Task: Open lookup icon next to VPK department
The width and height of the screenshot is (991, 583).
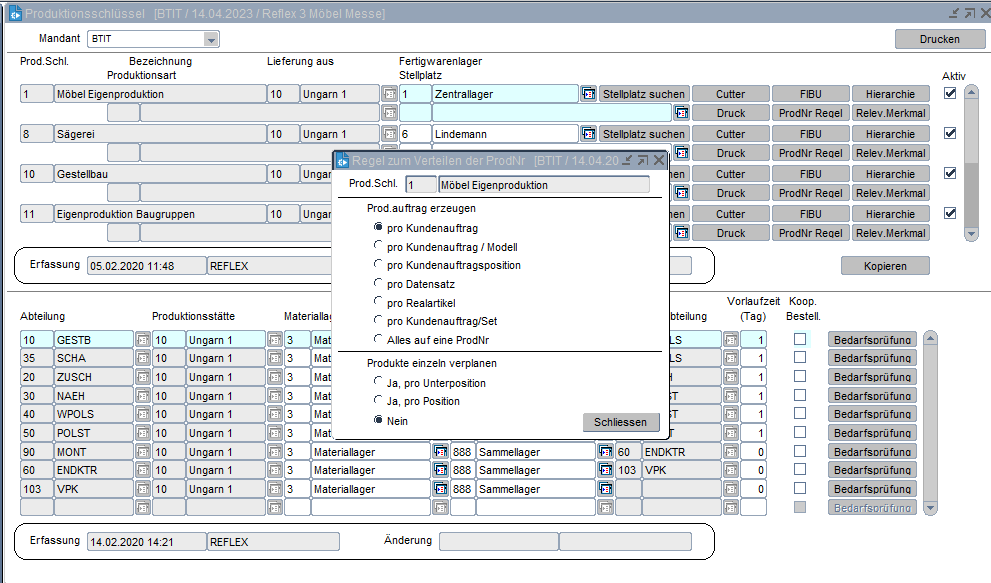Action: point(143,489)
